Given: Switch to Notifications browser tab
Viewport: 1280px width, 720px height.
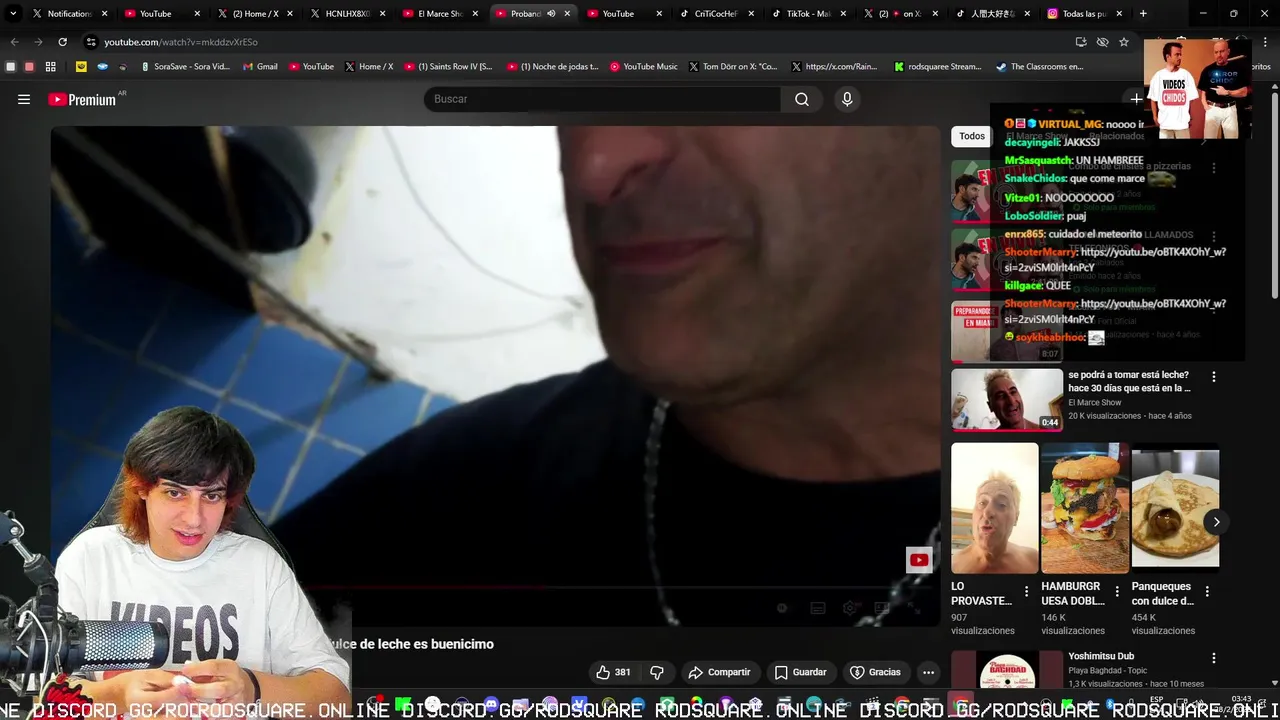Looking at the screenshot, I should pos(69,14).
